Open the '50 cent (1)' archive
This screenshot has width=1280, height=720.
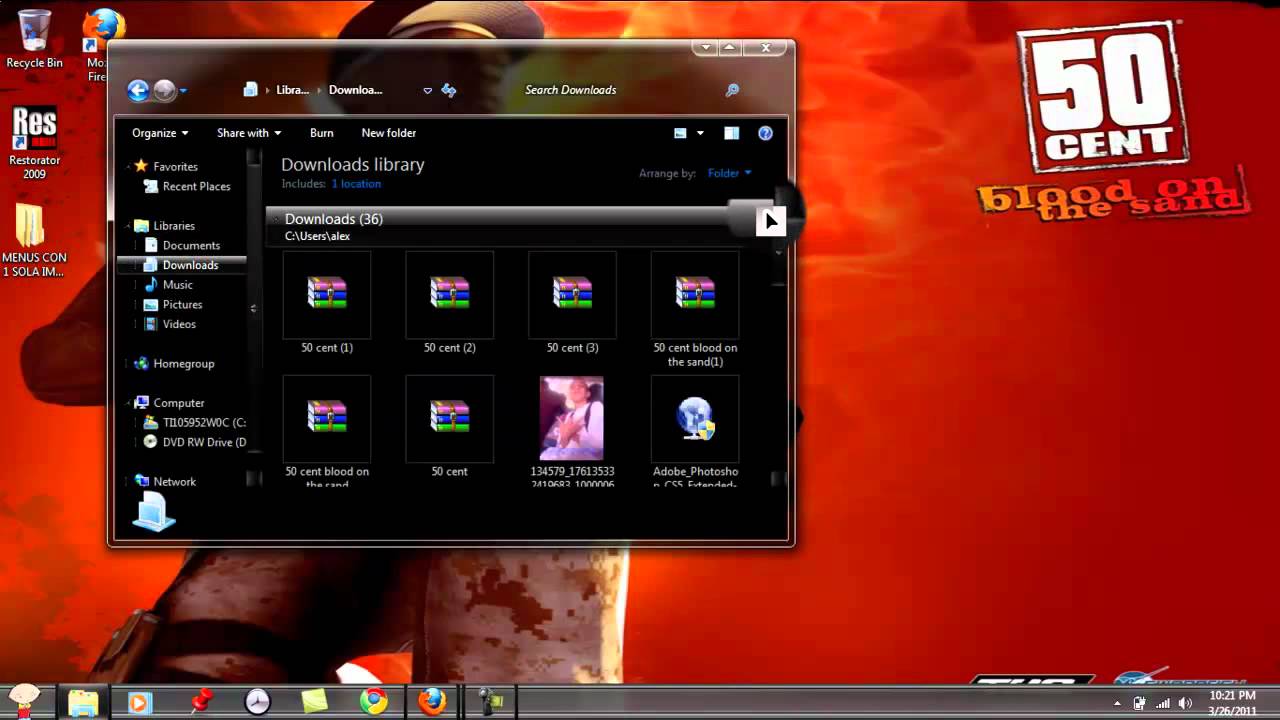(327, 295)
